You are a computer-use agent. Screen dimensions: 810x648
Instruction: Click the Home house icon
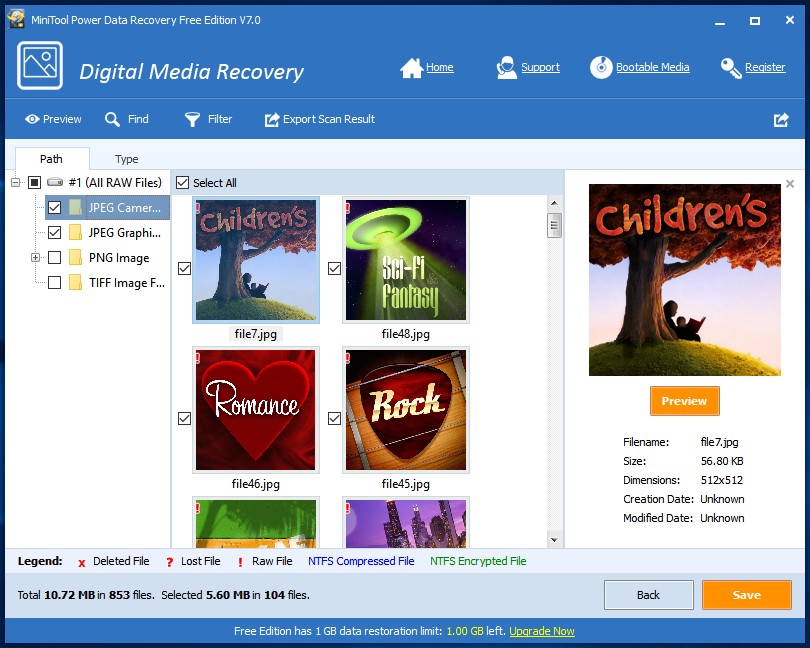coord(411,68)
